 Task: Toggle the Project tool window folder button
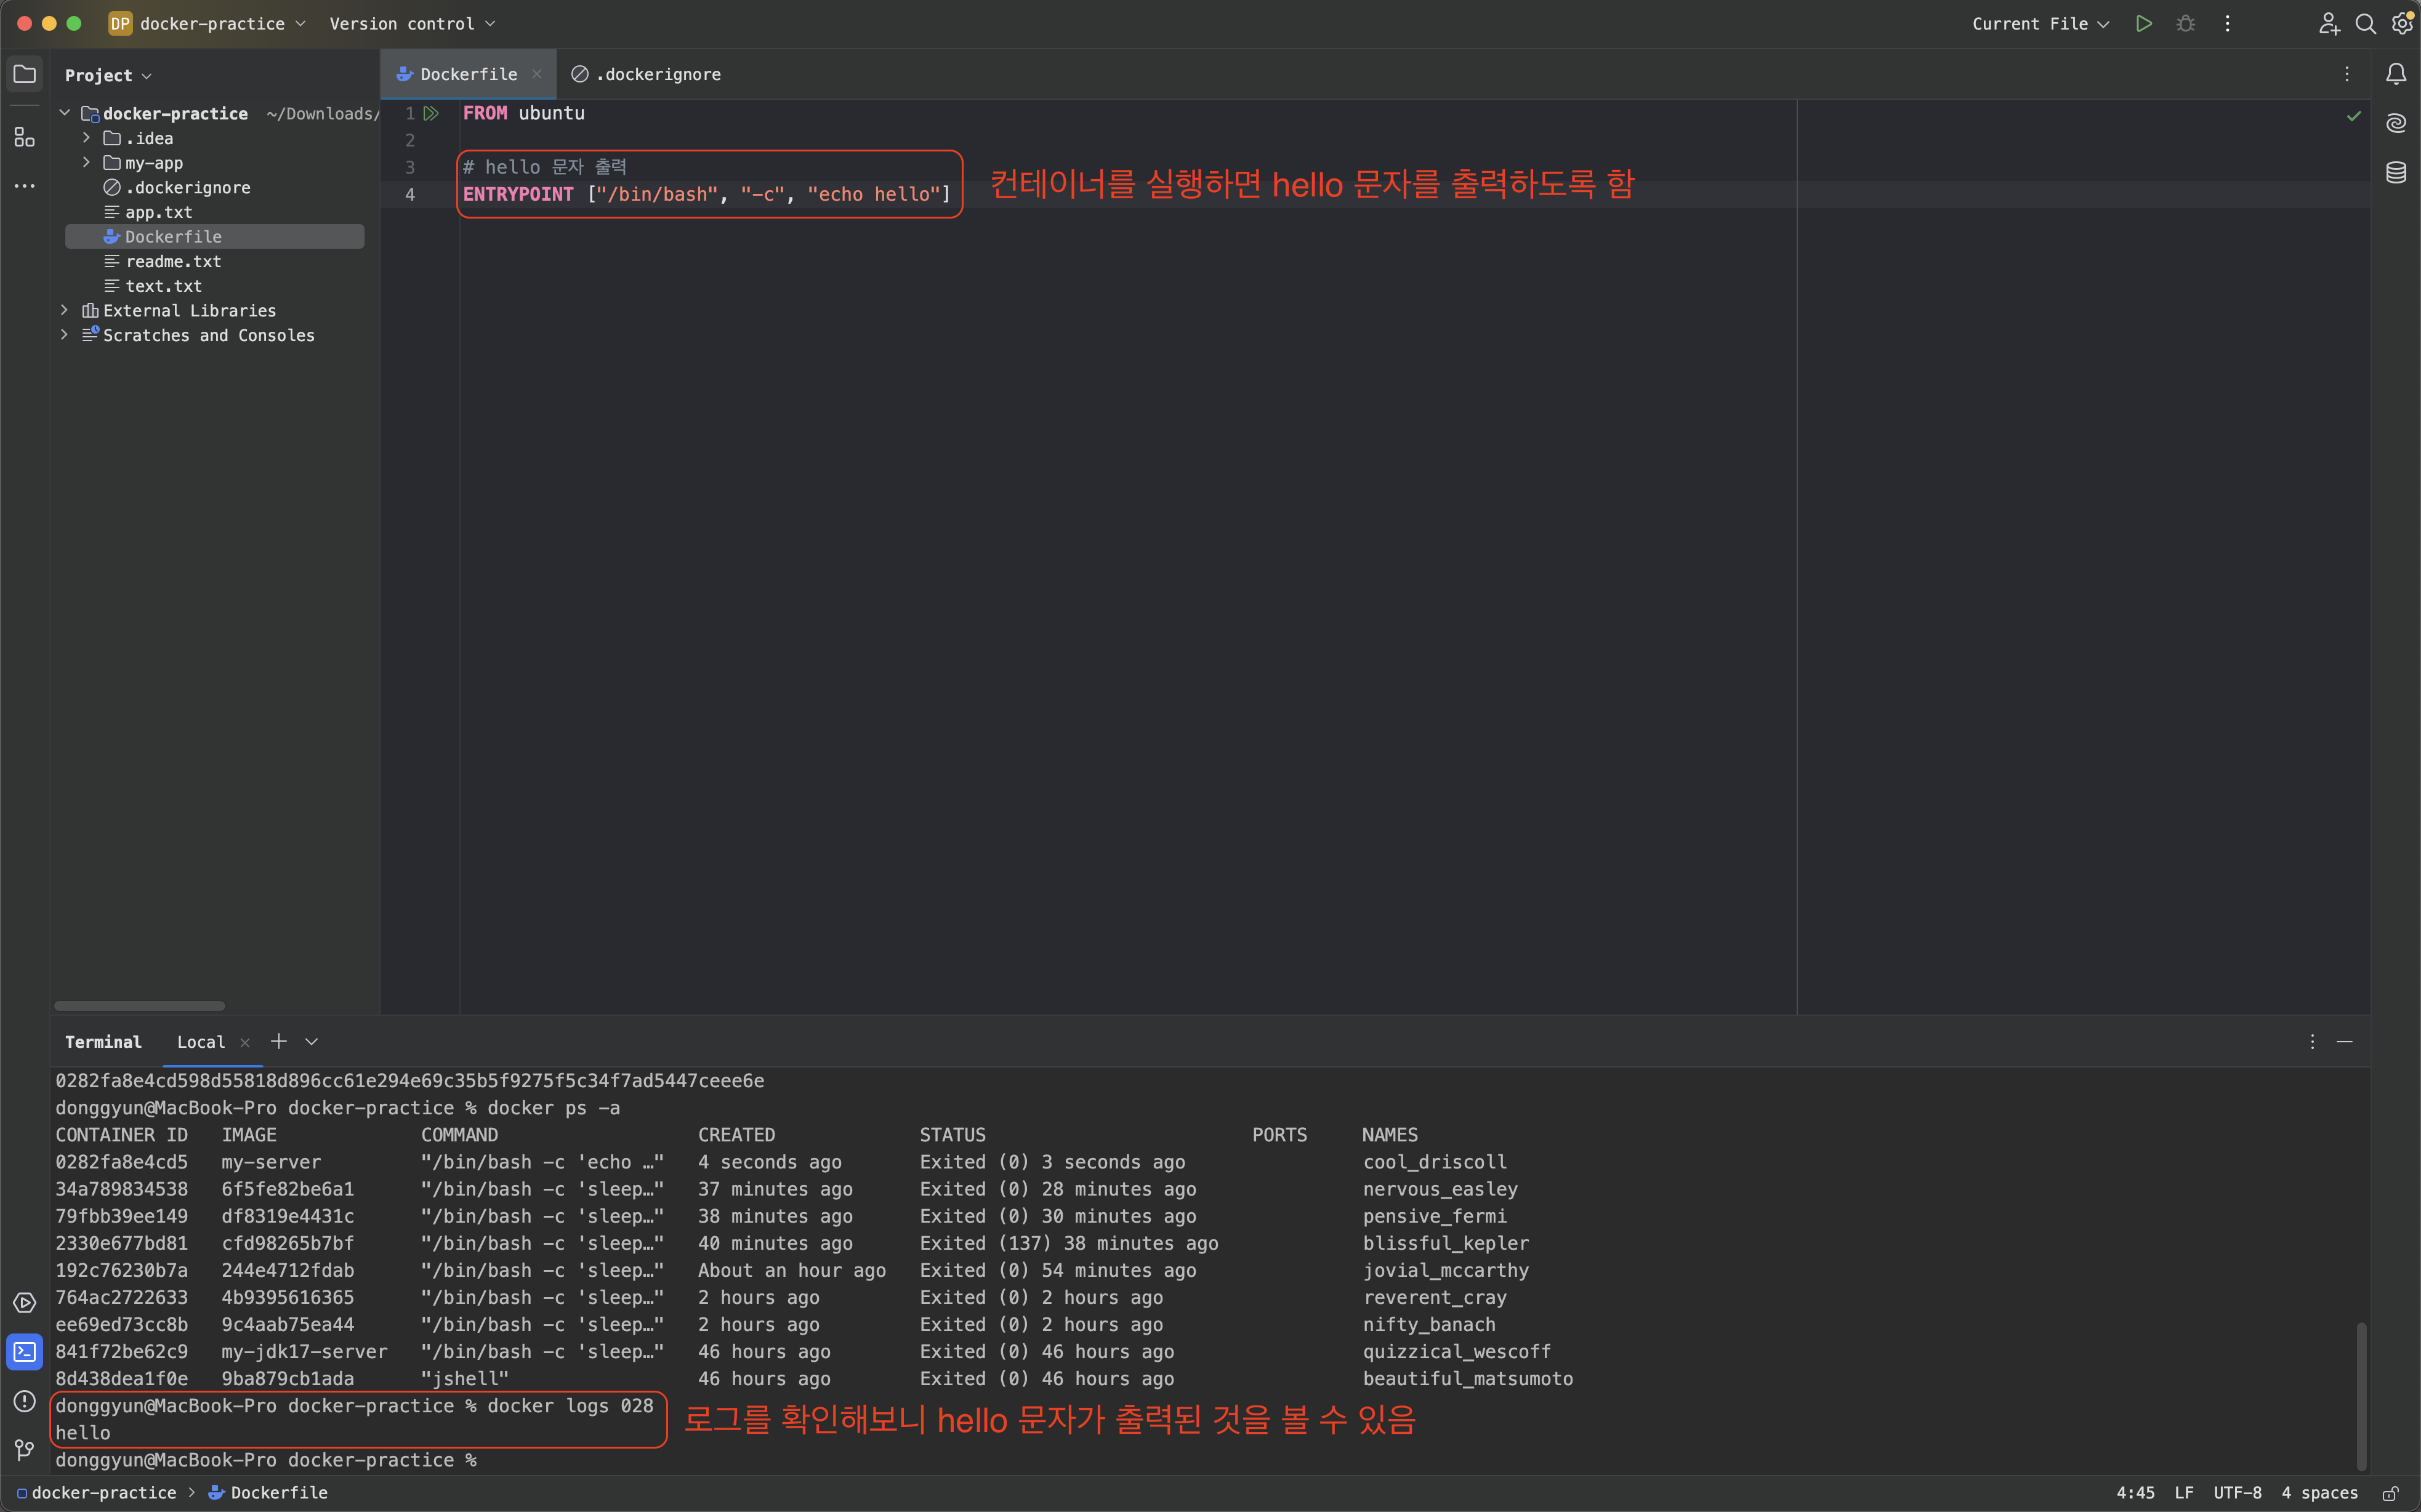pyautogui.click(x=24, y=74)
